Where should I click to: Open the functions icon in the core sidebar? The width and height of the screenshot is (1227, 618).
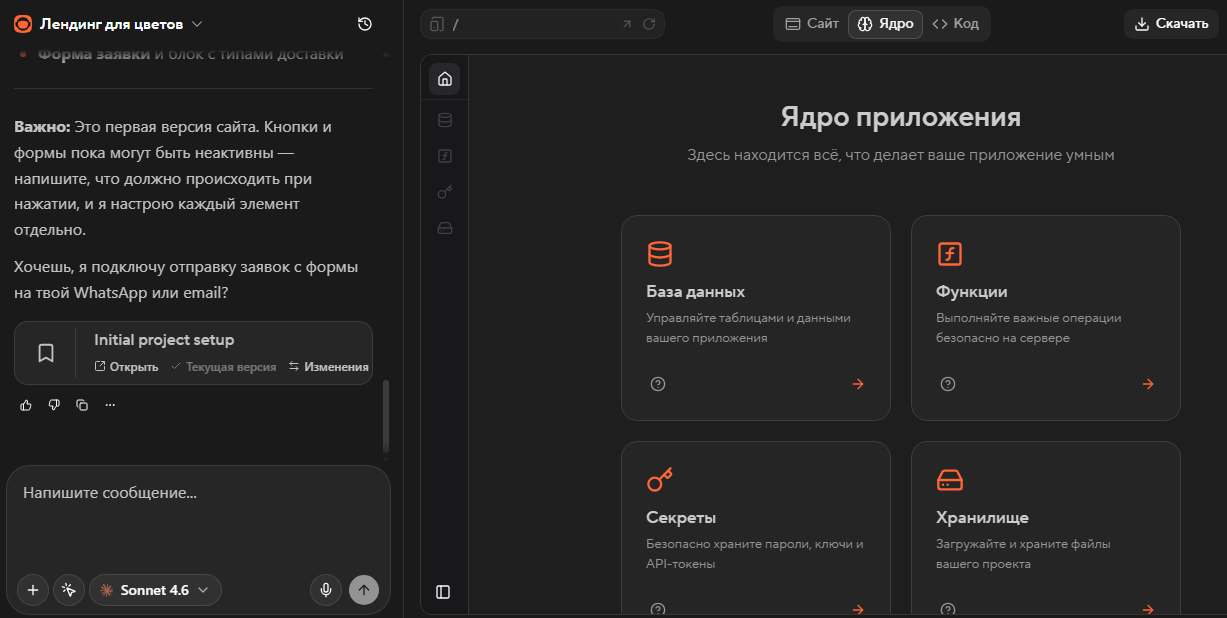click(x=445, y=156)
